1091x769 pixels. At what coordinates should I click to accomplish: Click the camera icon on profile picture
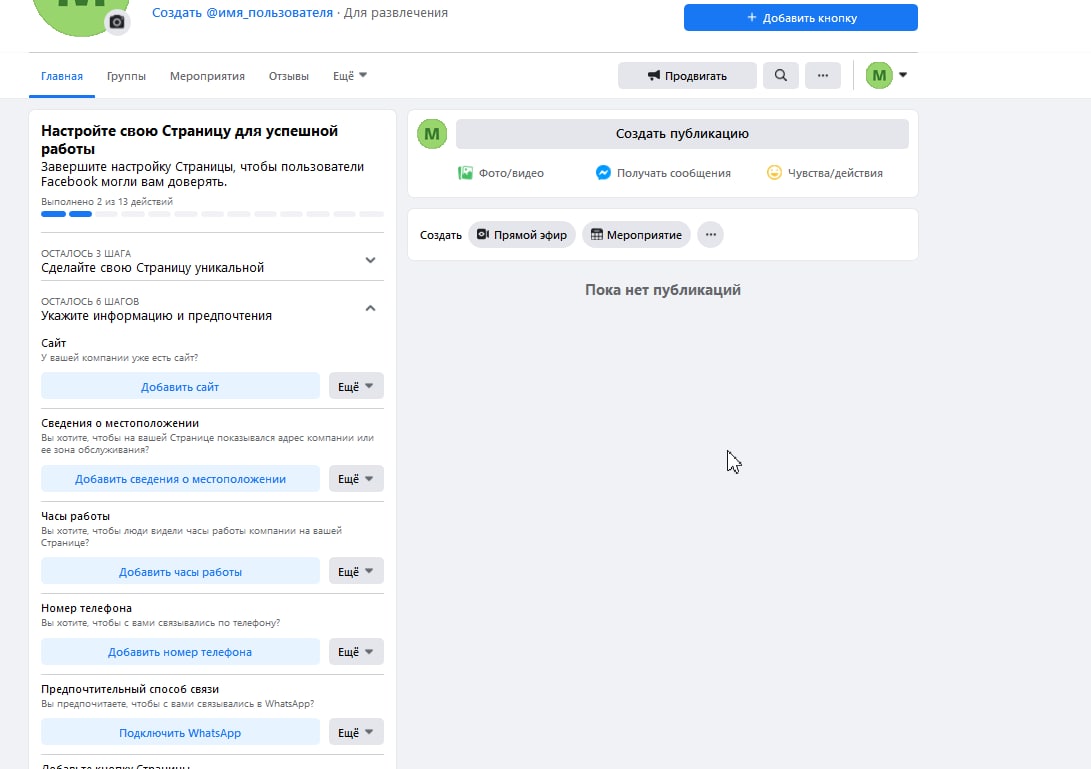(117, 22)
